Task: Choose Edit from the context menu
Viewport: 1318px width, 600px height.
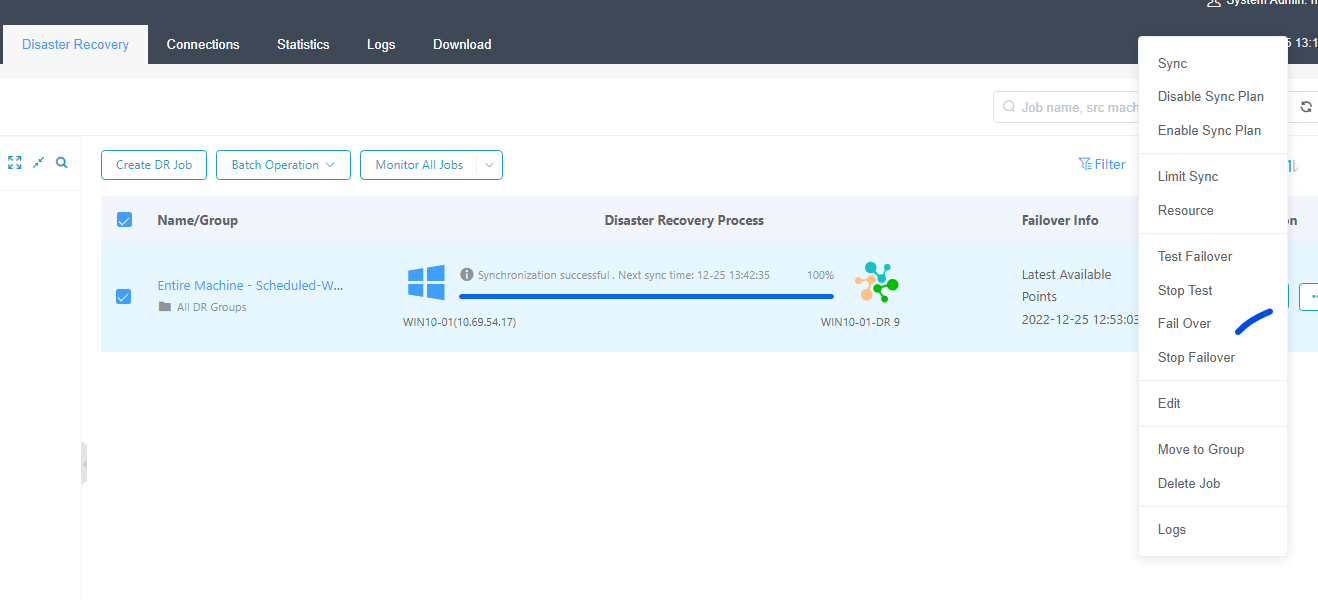Action: coord(1213,403)
